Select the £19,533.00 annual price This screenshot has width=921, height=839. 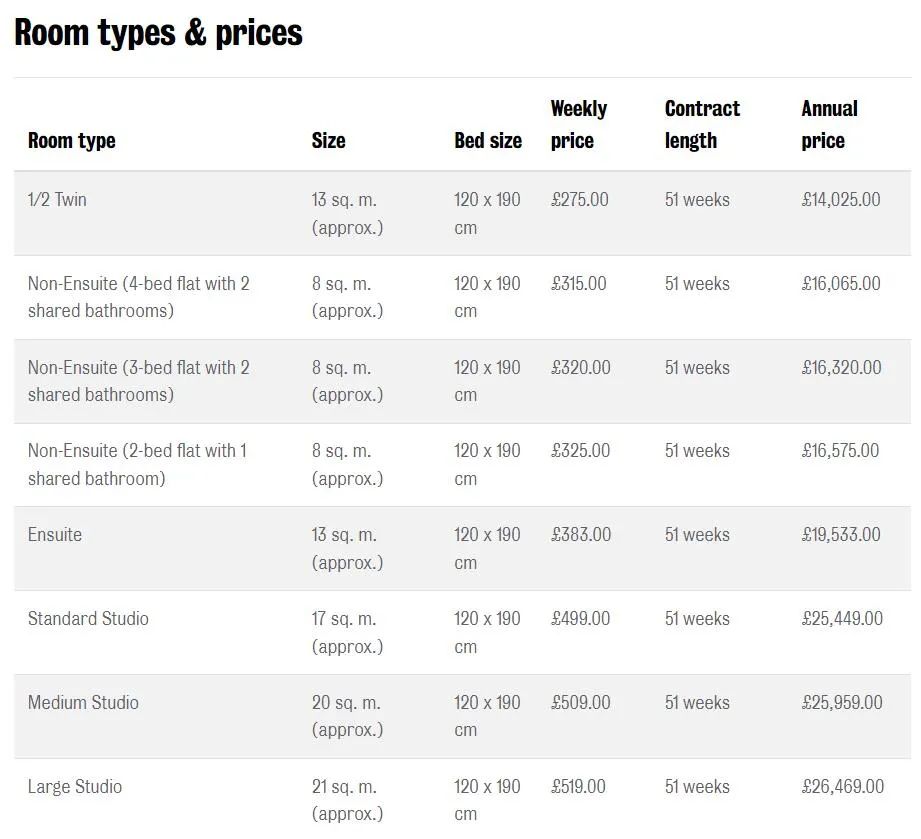point(841,535)
